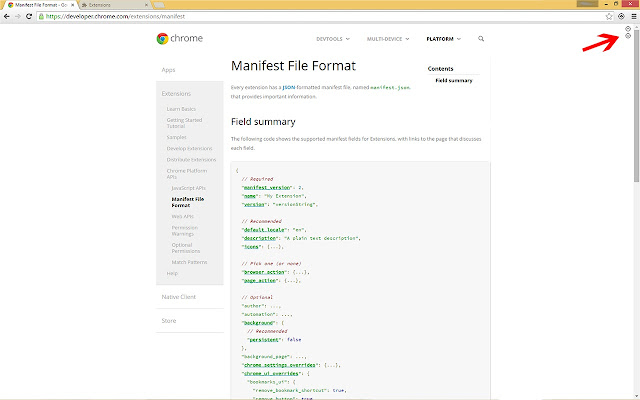The image size is (640, 400).
Task: Click the "author" code line
Action: [261, 306]
